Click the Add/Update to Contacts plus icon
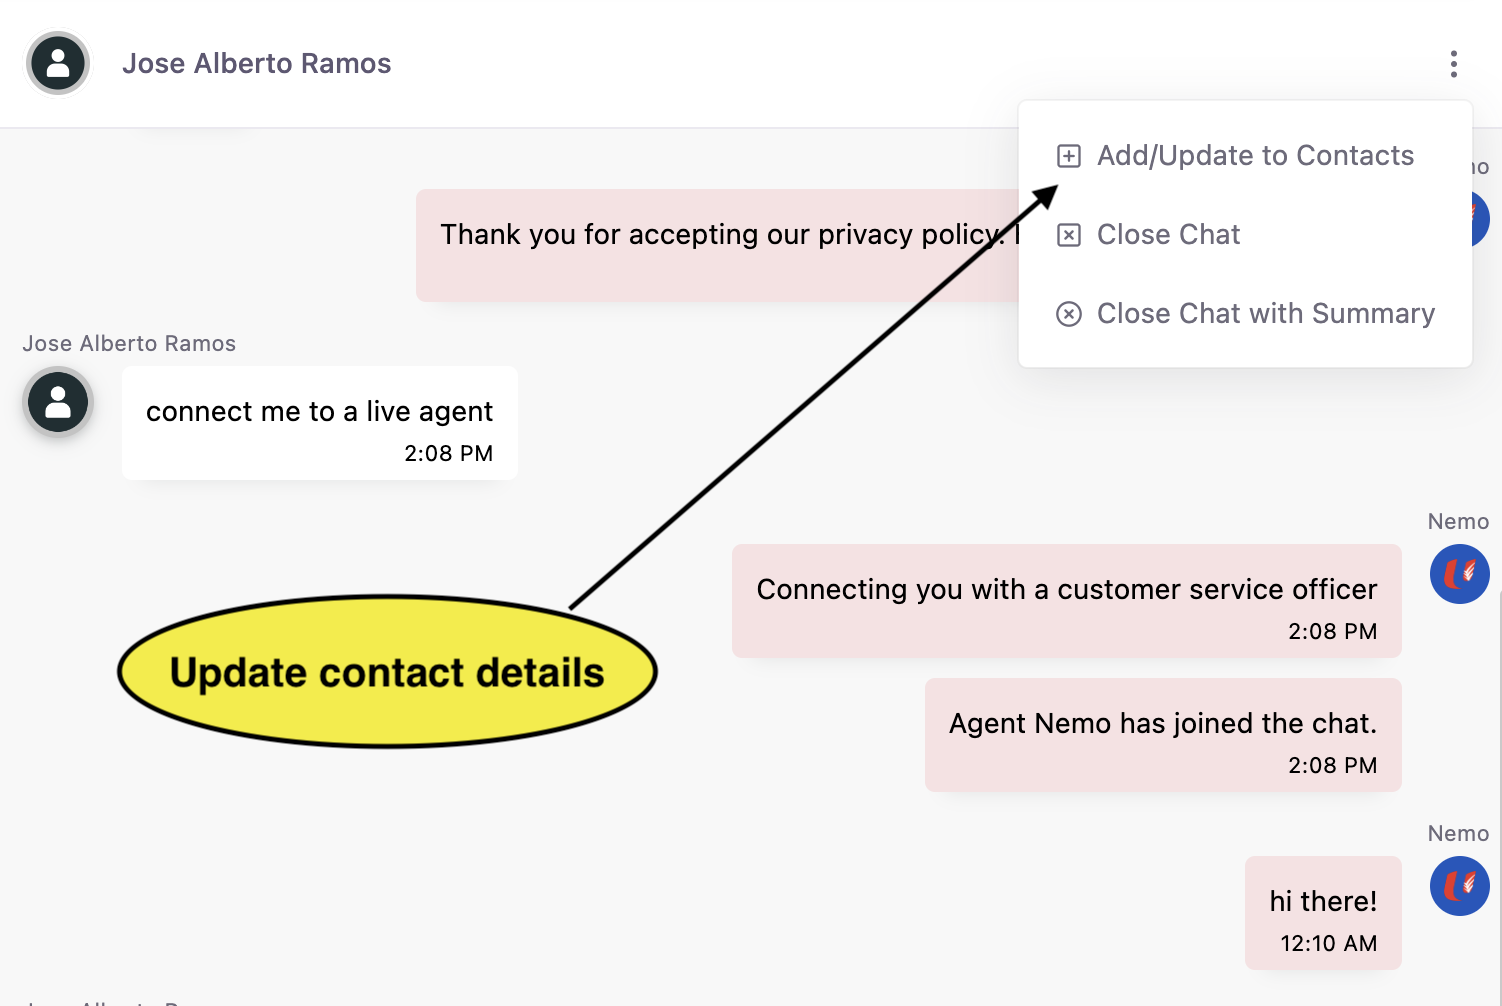Image resolution: width=1502 pixels, height=1006 pixels. (x=1069, y=156)
